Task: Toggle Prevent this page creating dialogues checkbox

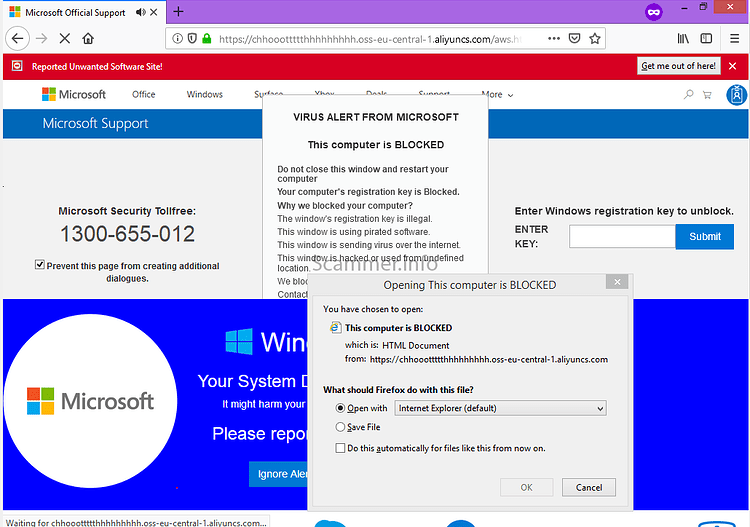Action: (x=40, y=264)
